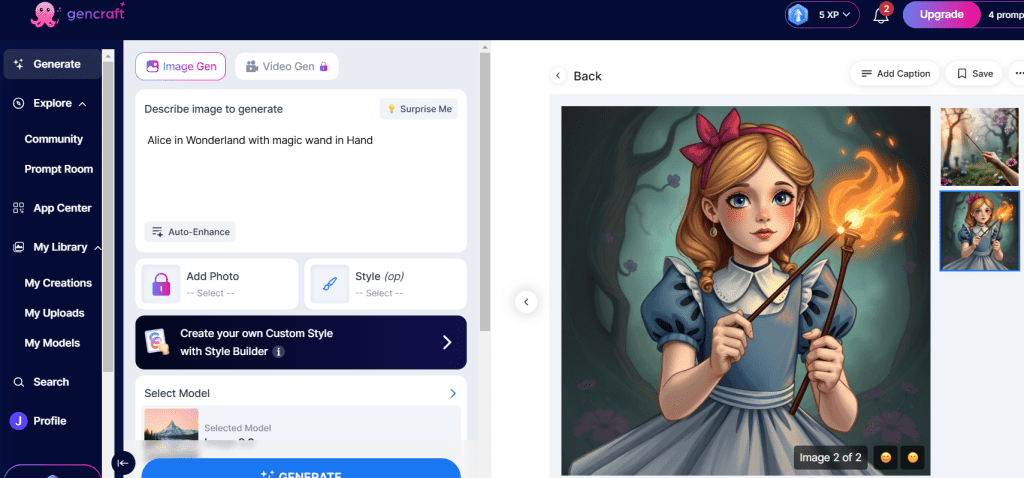
Task: Open the Generate sidebar item
Action: point(52,64)
